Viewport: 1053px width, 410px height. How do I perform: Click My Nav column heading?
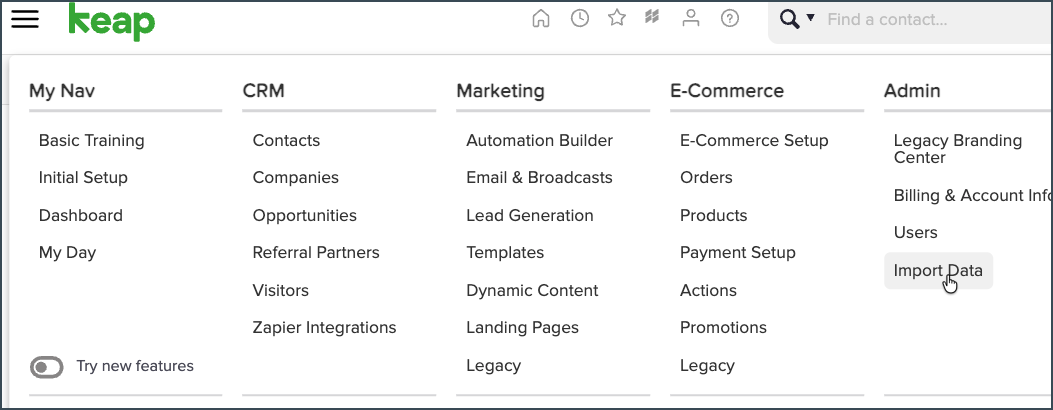tap(62, 91)
